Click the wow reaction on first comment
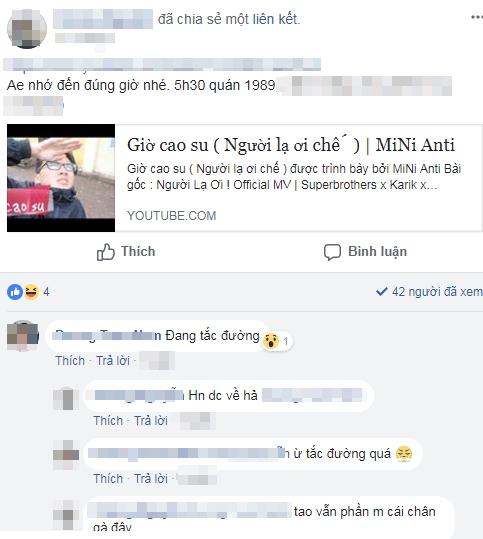Viewport: 483px width, 539px height. (271, 341)
